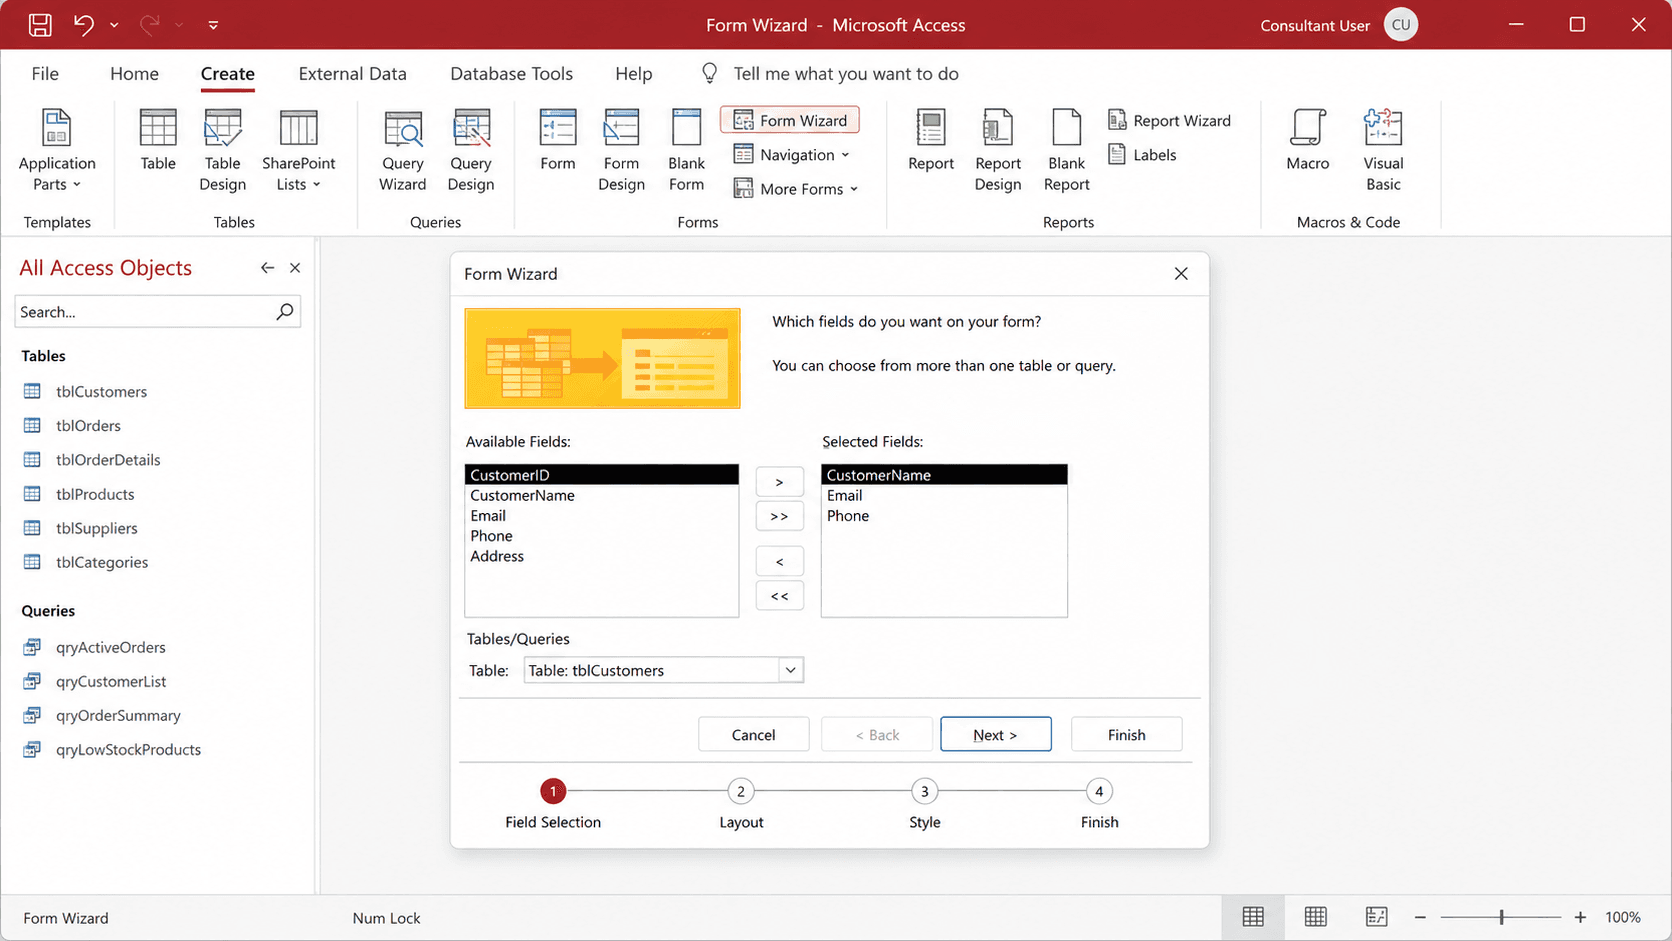Switch to the External Data tab
This screenshot has height=941, width=1672.
[x=352, y=74]
